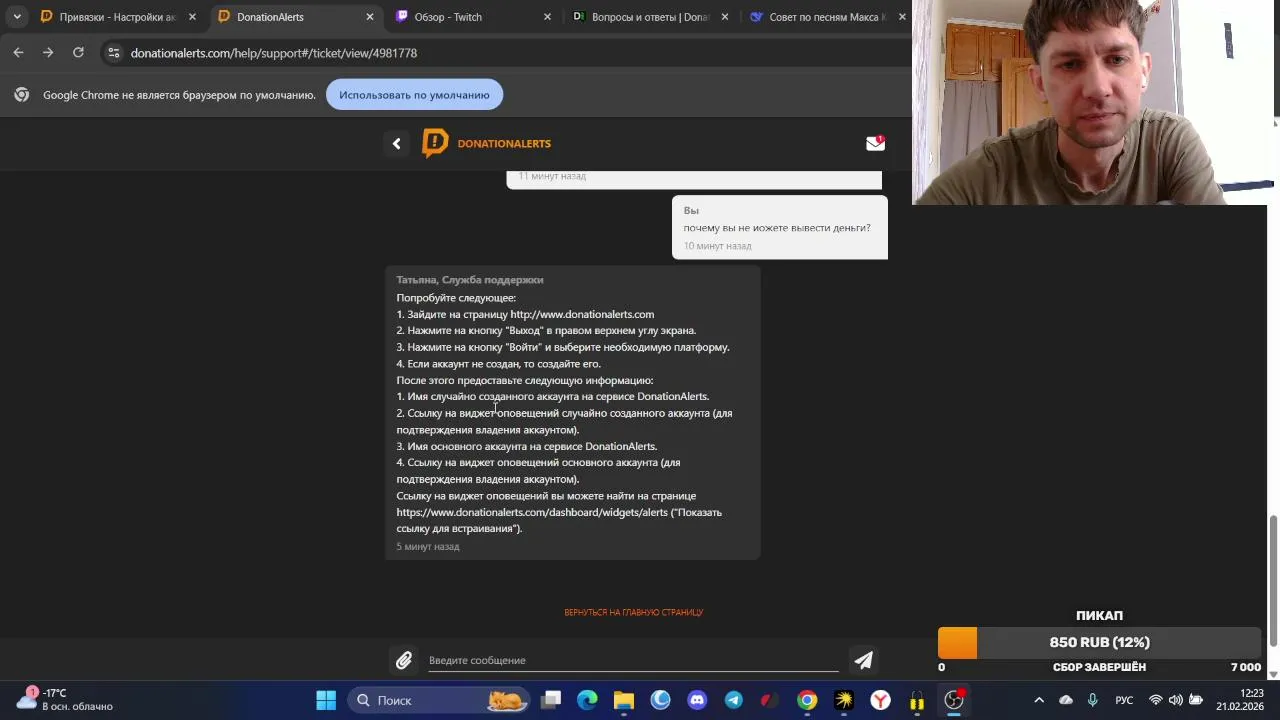Open File Explorer from the taskbar
This screenshot has width=1280, height=720.
point(624,700)
